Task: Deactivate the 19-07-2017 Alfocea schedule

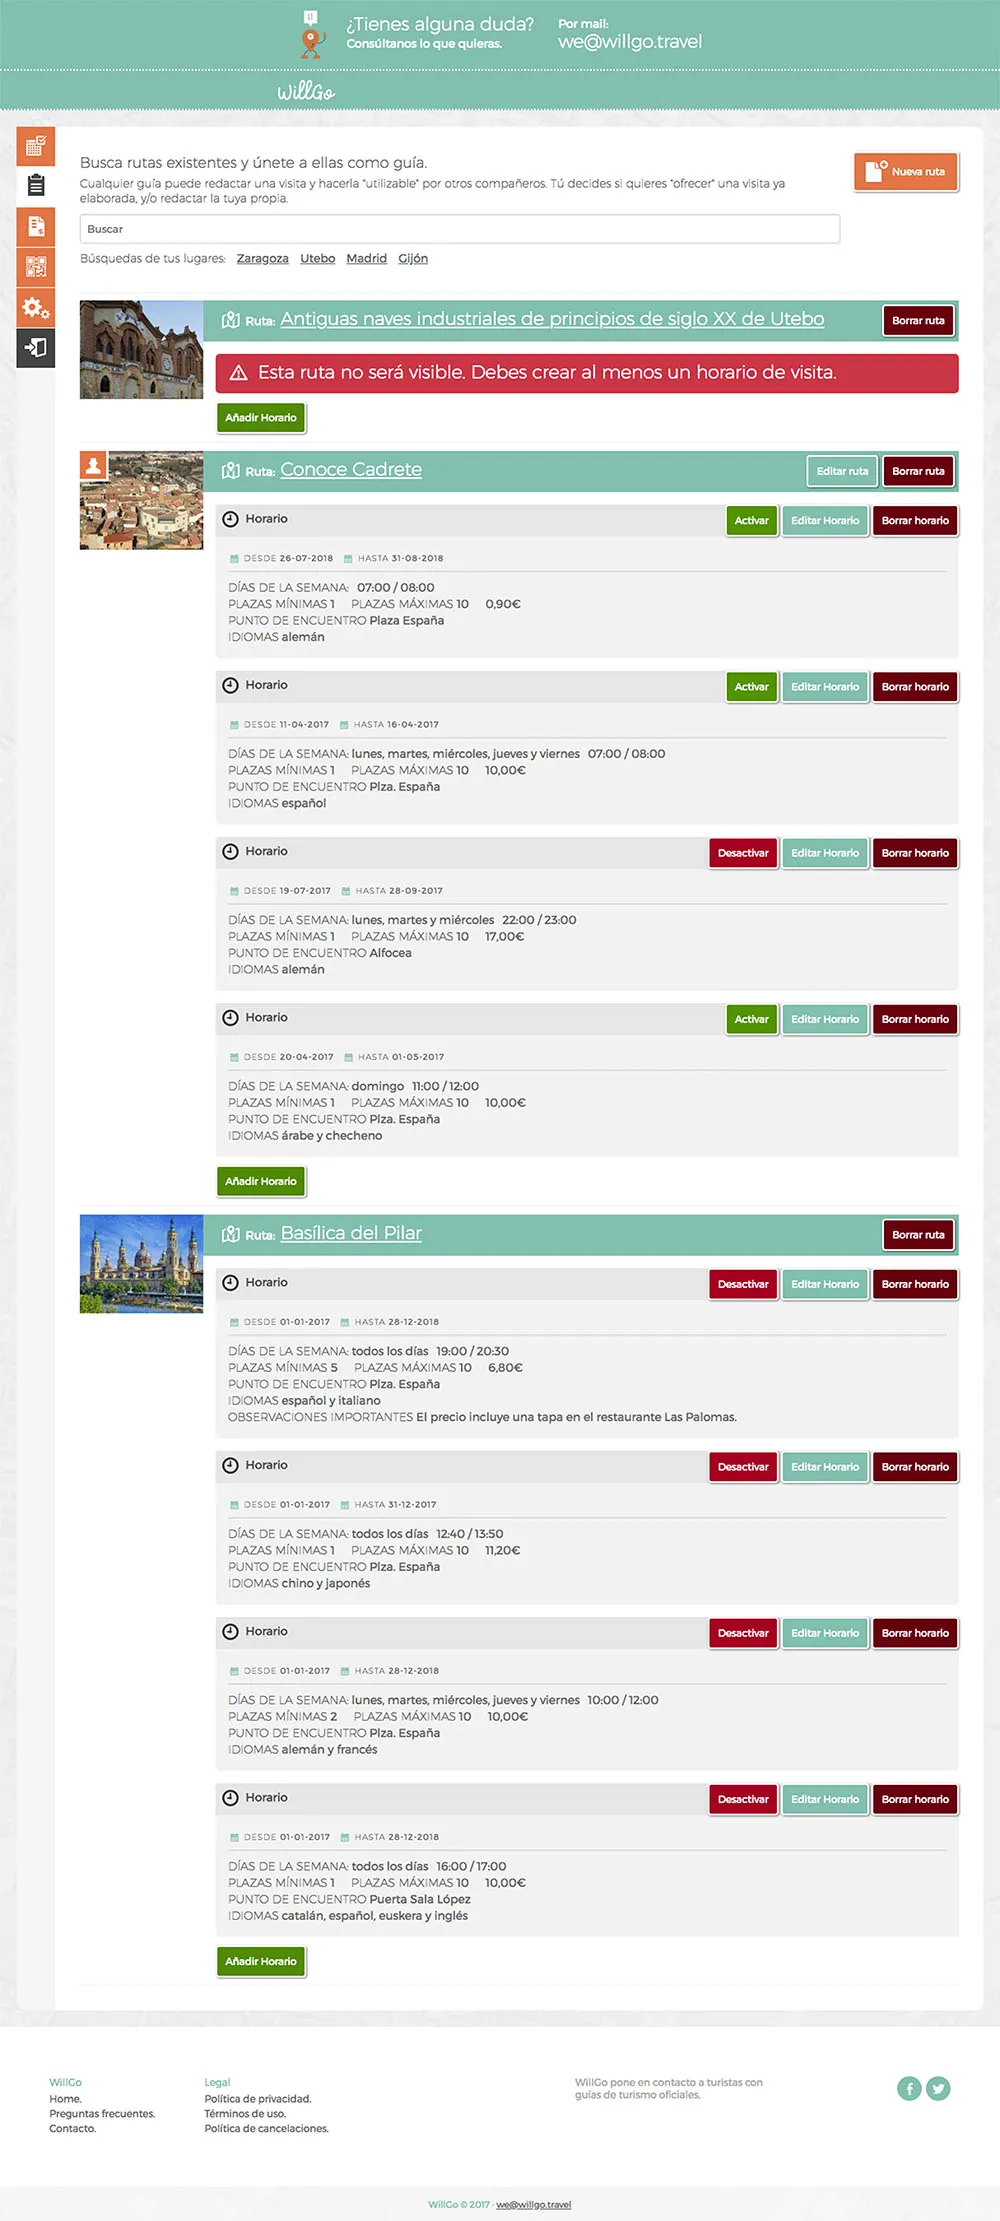Action: (743, 853)
